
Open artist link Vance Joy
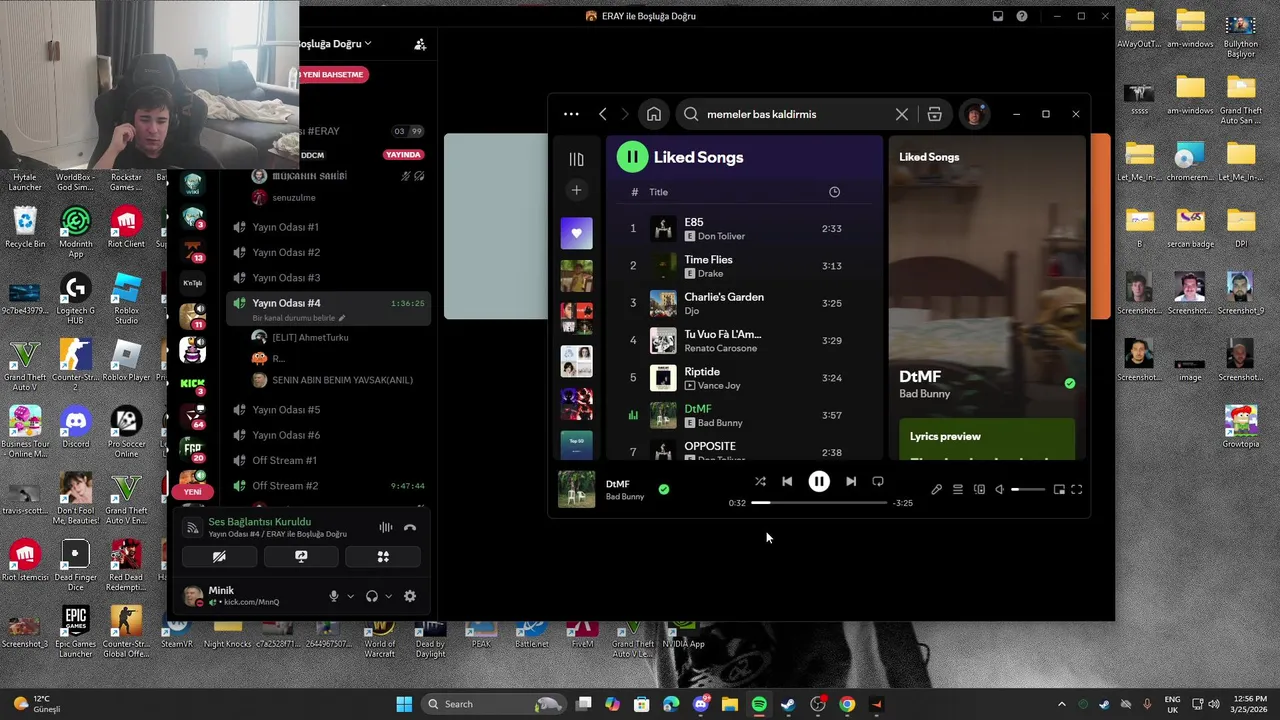[x=719, y=386]
